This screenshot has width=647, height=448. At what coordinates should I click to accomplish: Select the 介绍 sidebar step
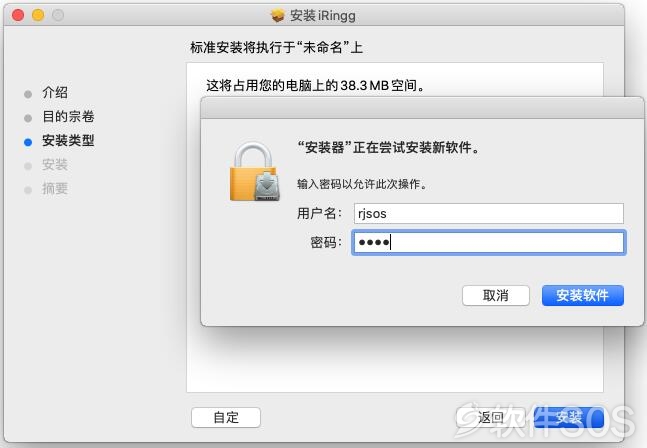[x=55, y=92]
